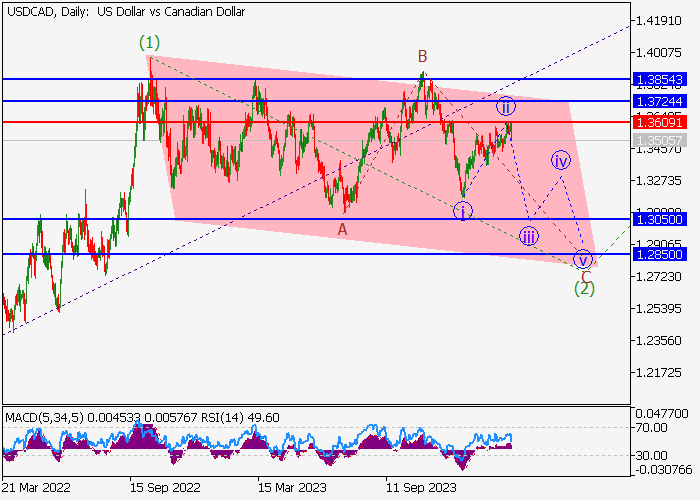Click the red price tag 1.36091
Viewport: 700px width, 500px height.
(x=660, y=122)
